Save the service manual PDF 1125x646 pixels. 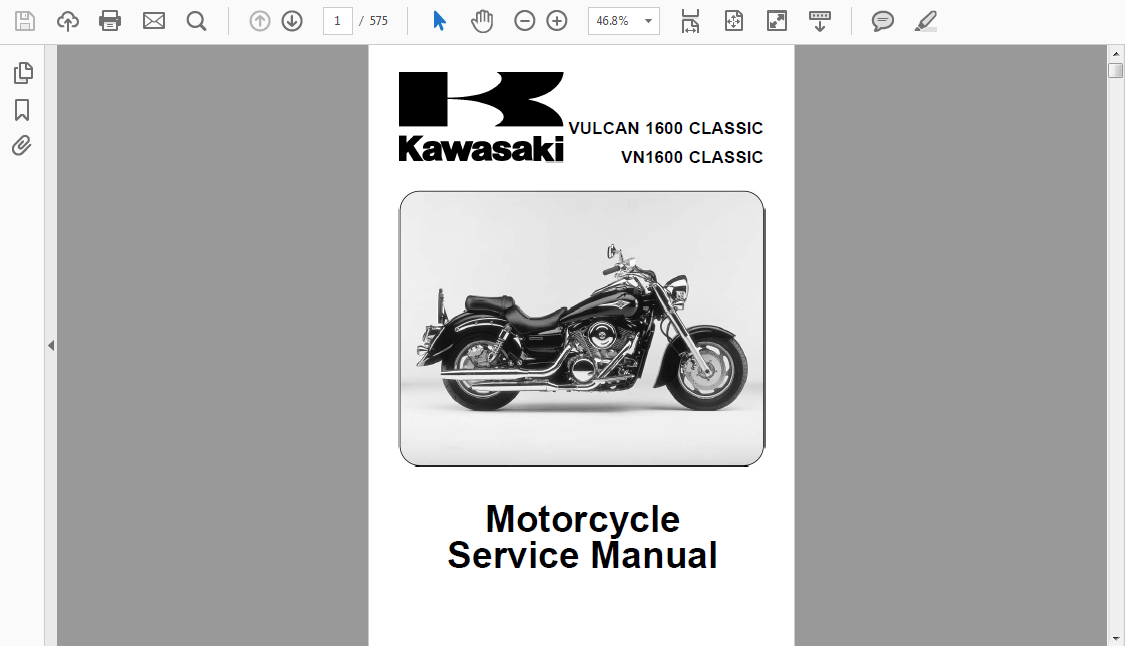tap(24, 20)
